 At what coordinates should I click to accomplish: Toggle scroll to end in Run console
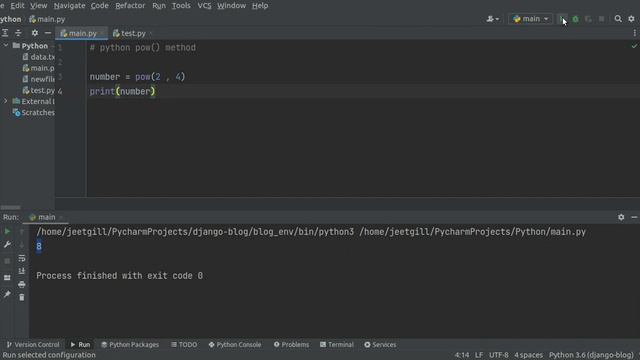pyautogui.click(x=22, y=271)
